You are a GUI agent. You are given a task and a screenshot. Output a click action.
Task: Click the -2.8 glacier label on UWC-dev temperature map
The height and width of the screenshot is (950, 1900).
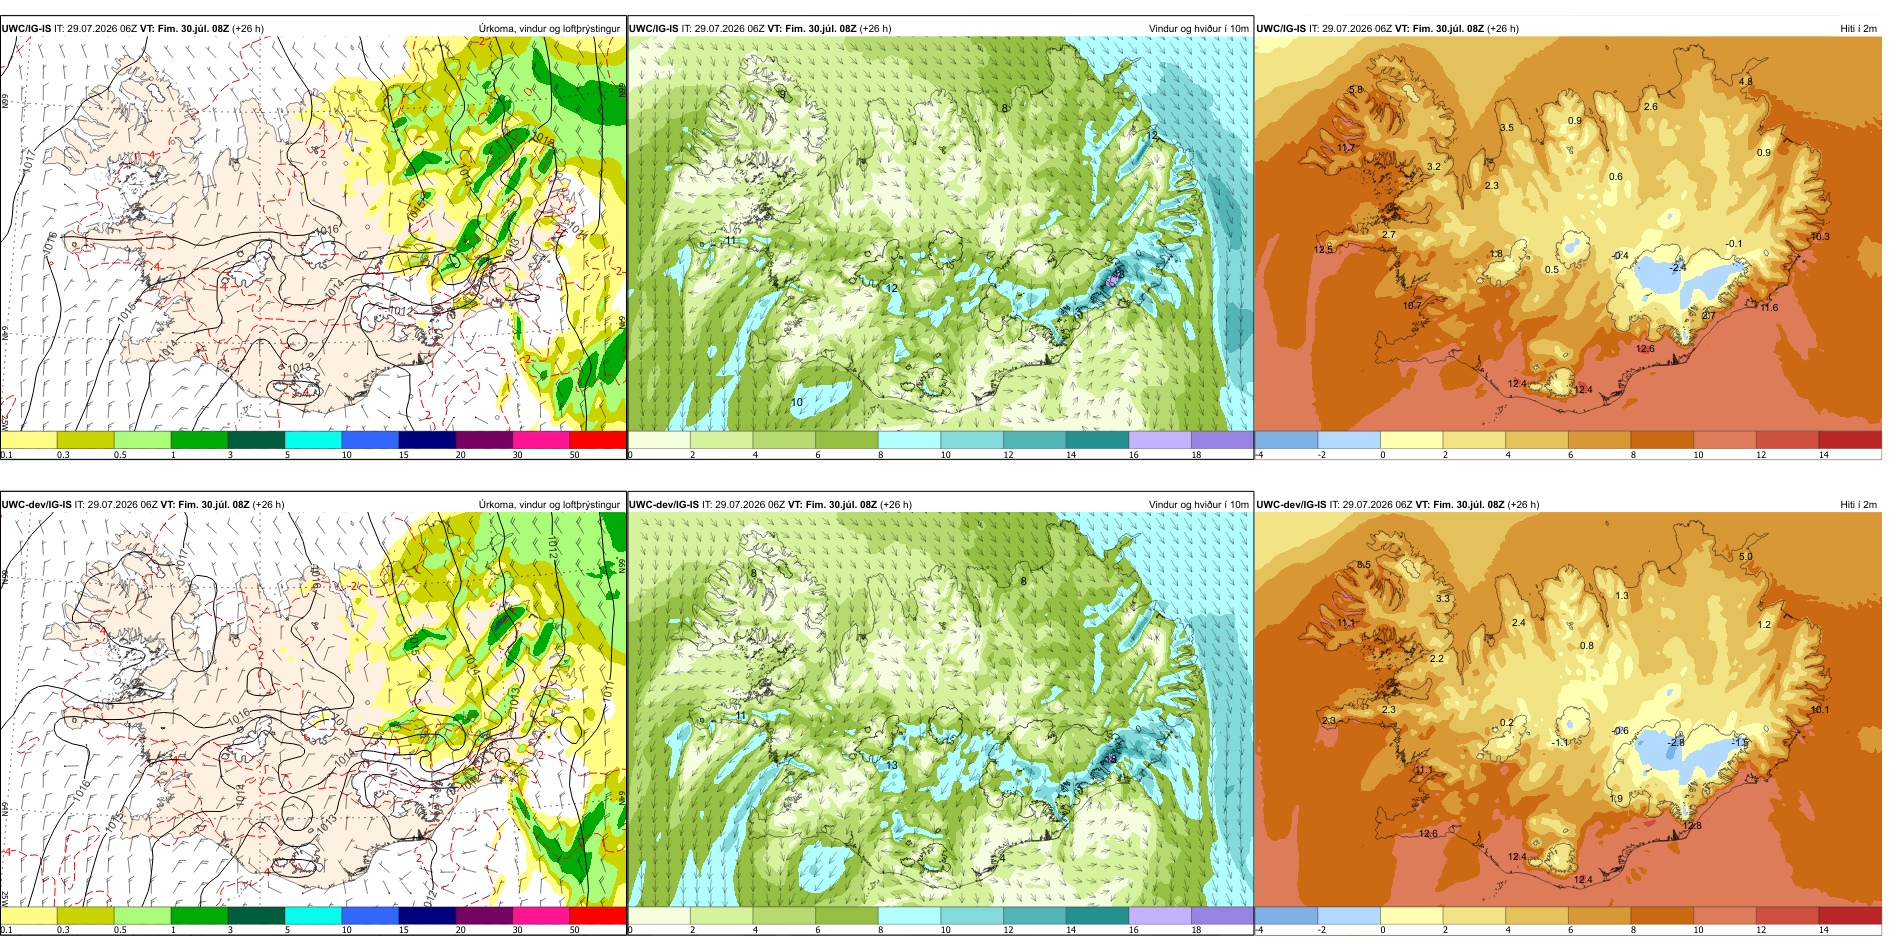(1676, 743)
